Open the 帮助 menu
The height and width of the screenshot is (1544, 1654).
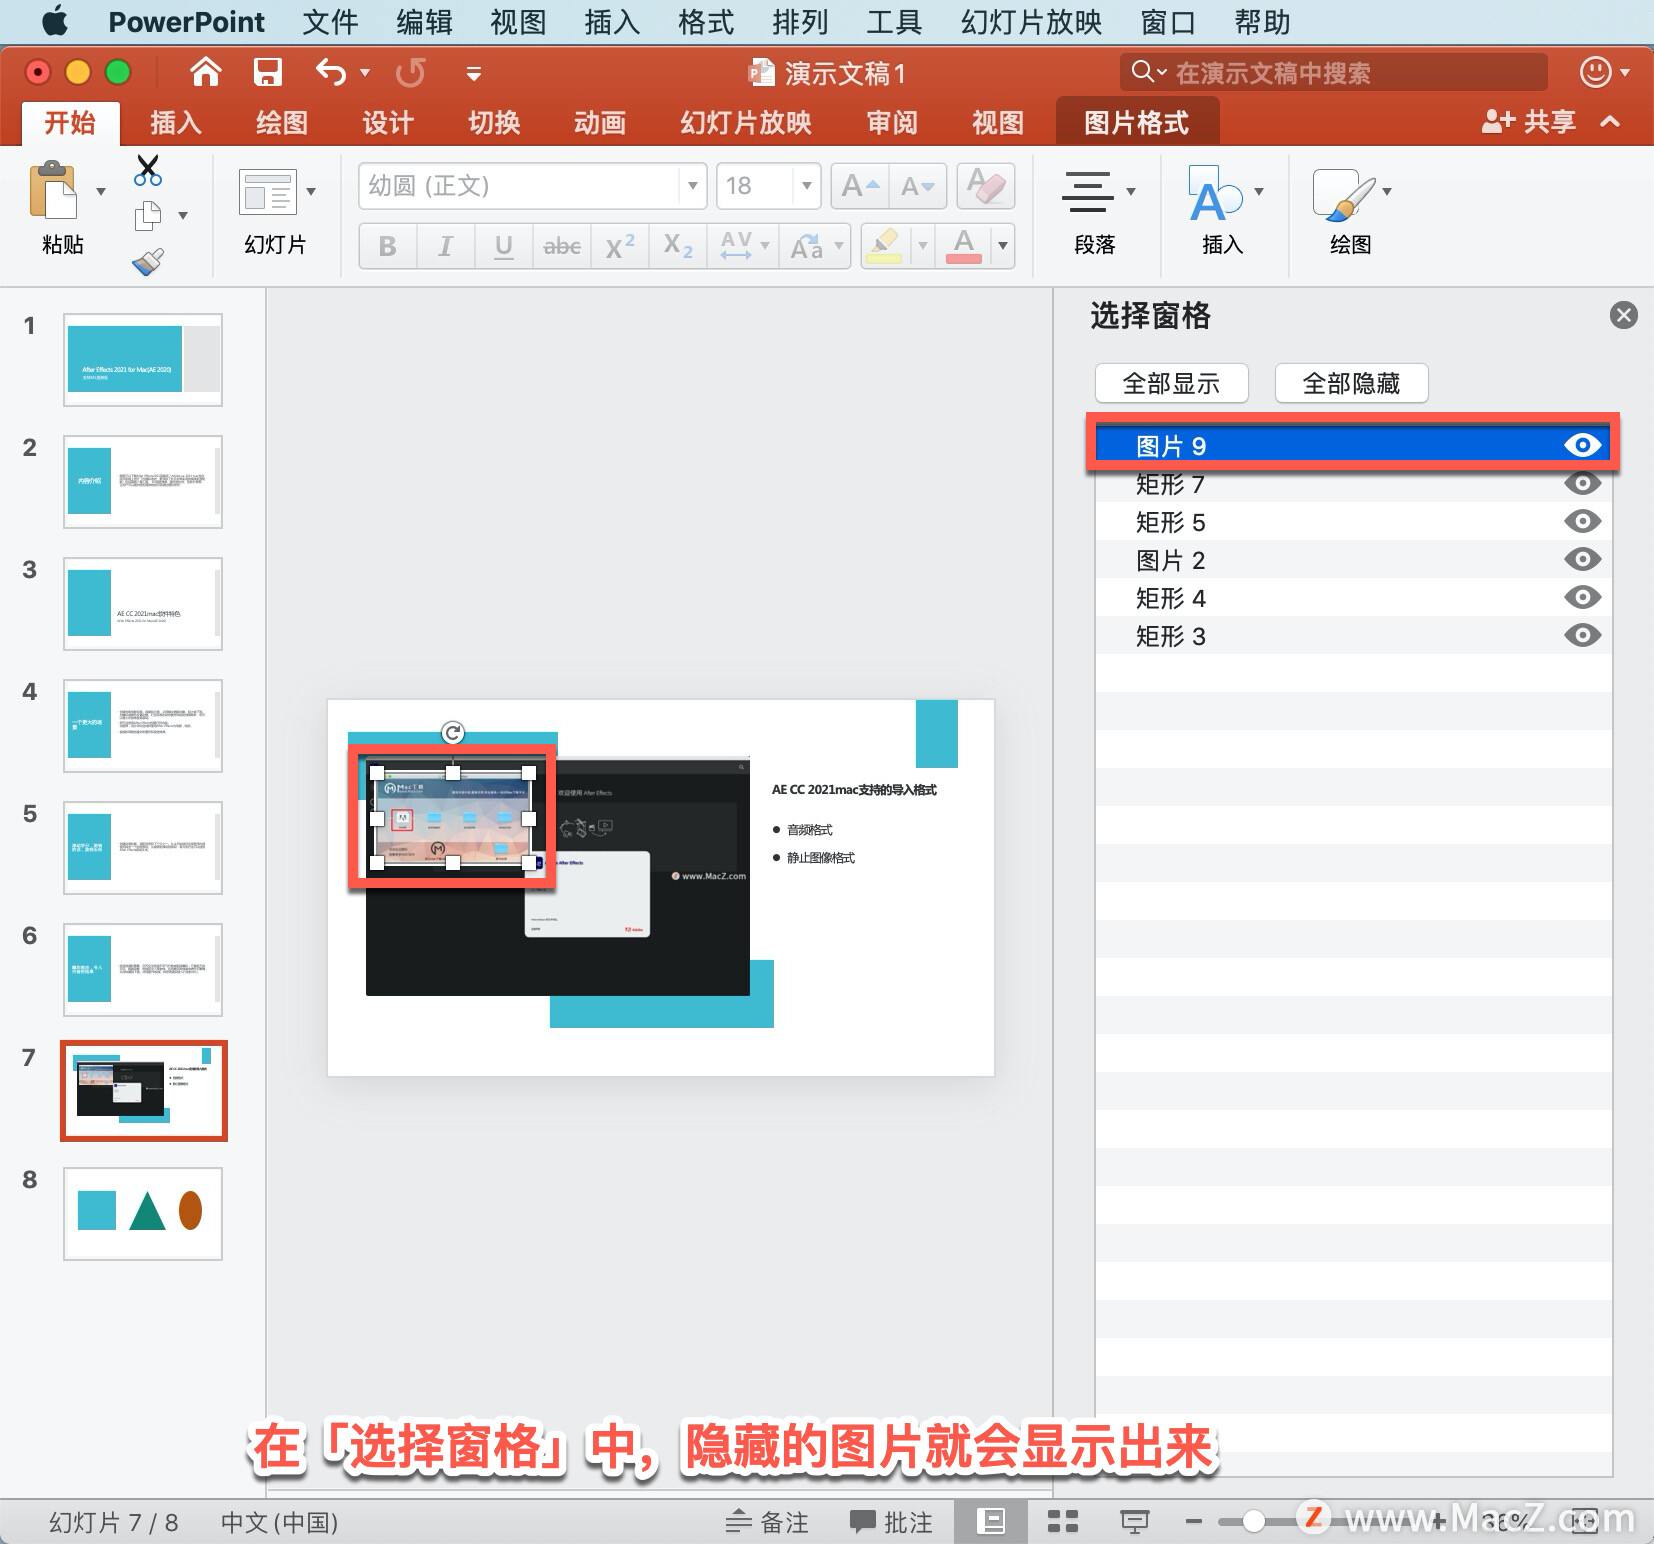pos(1262,22)
